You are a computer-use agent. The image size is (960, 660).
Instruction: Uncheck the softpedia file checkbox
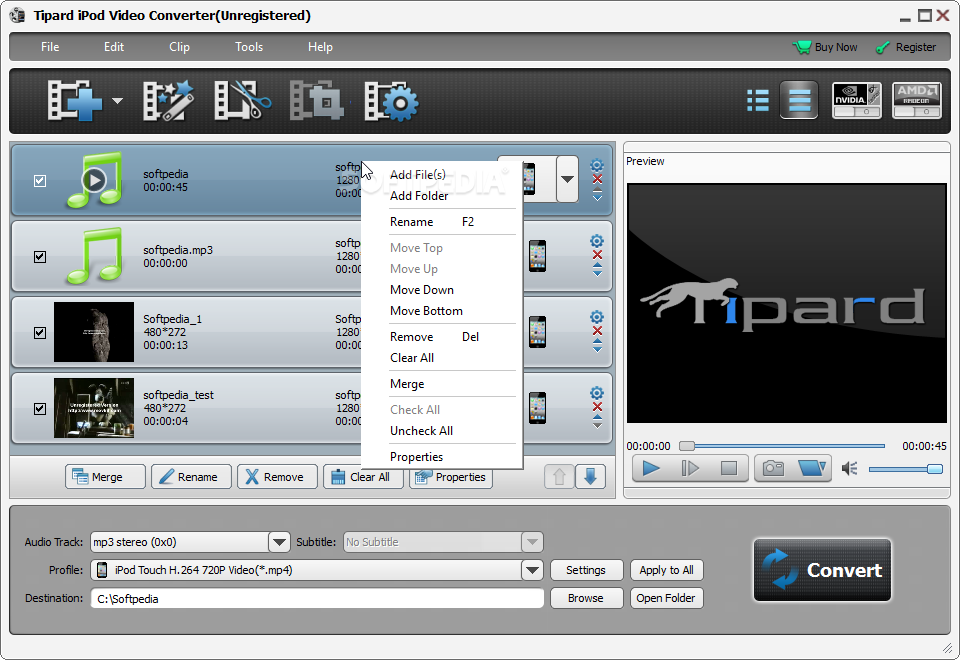coord(40,181)
